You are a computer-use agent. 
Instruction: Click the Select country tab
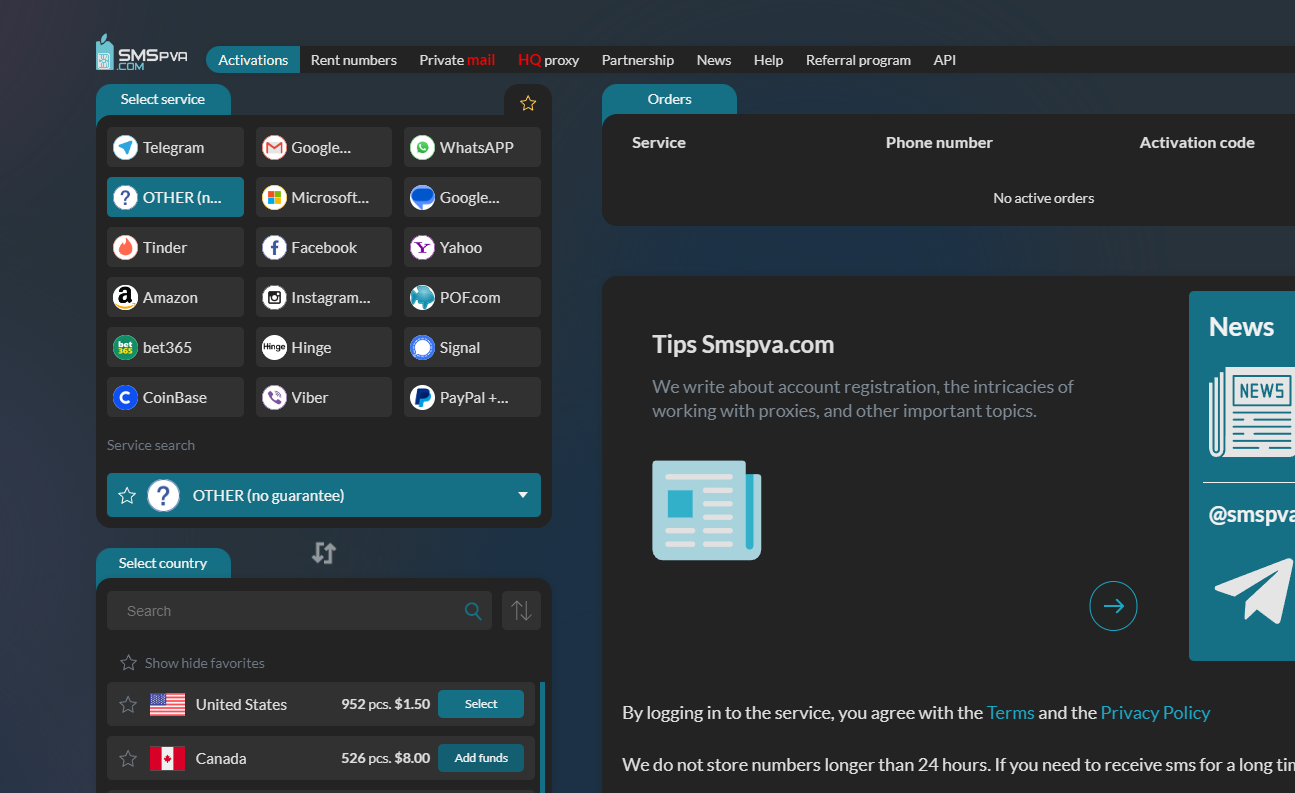[x=163, y=563]
